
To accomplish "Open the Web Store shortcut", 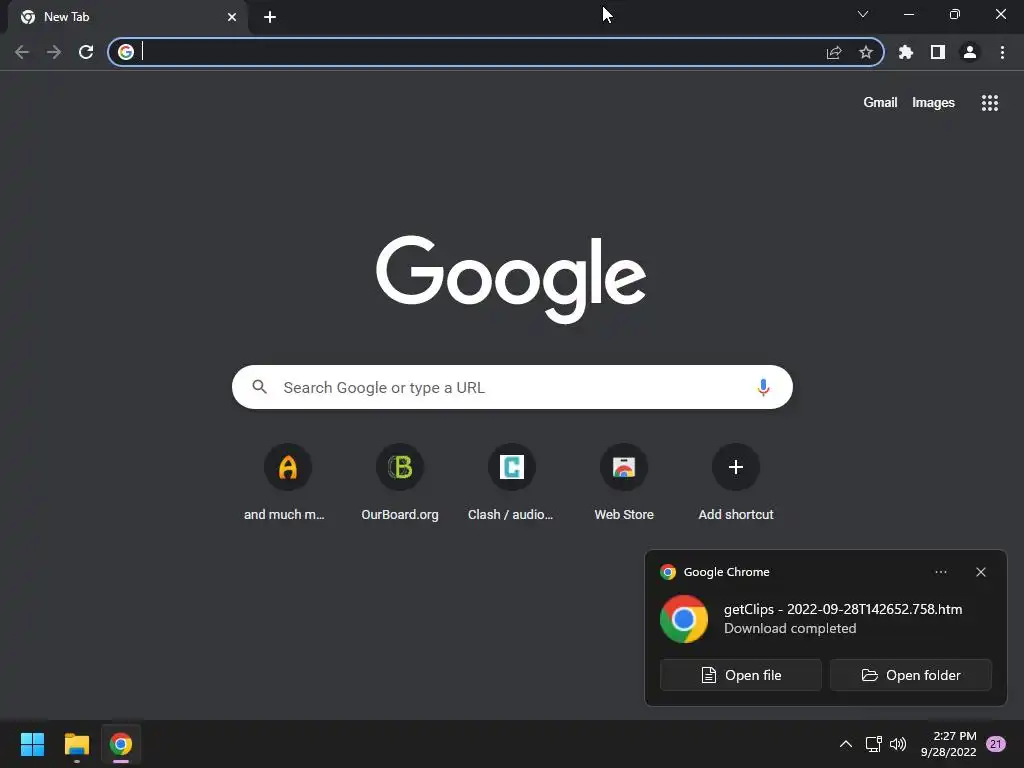I will click(624, 483).
